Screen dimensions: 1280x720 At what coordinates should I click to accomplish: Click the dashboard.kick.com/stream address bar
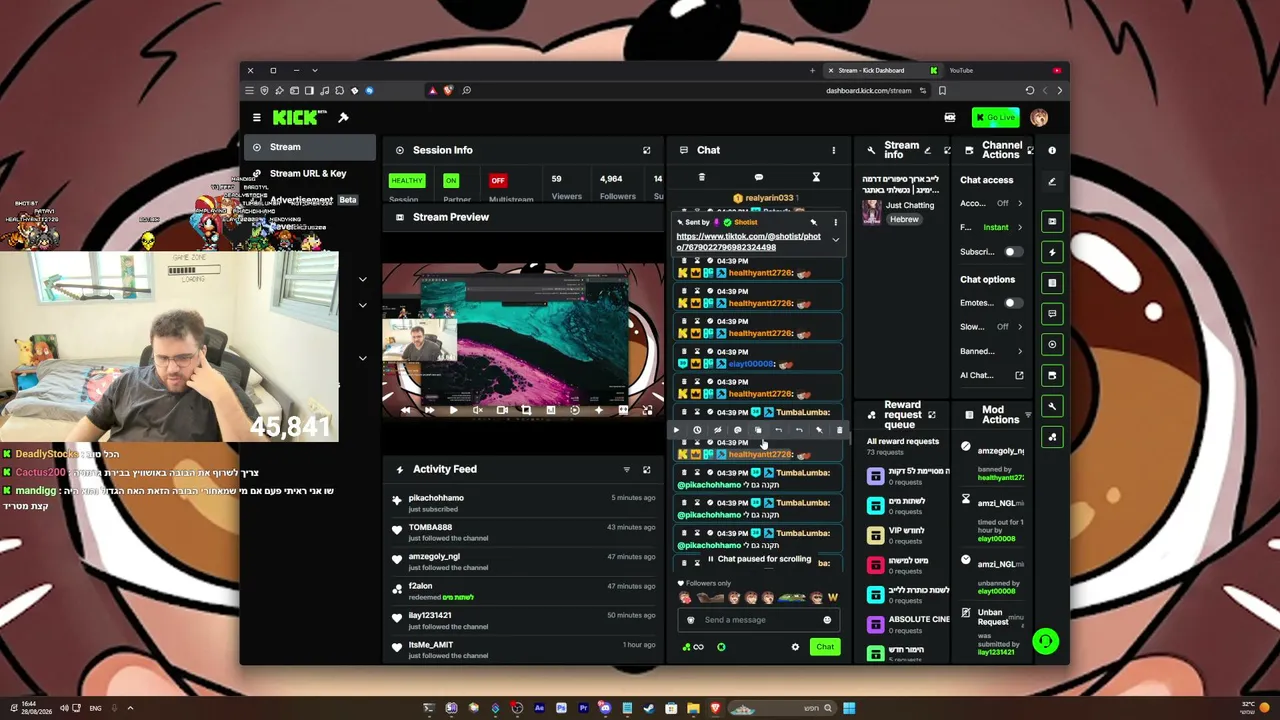coord(869,91)
